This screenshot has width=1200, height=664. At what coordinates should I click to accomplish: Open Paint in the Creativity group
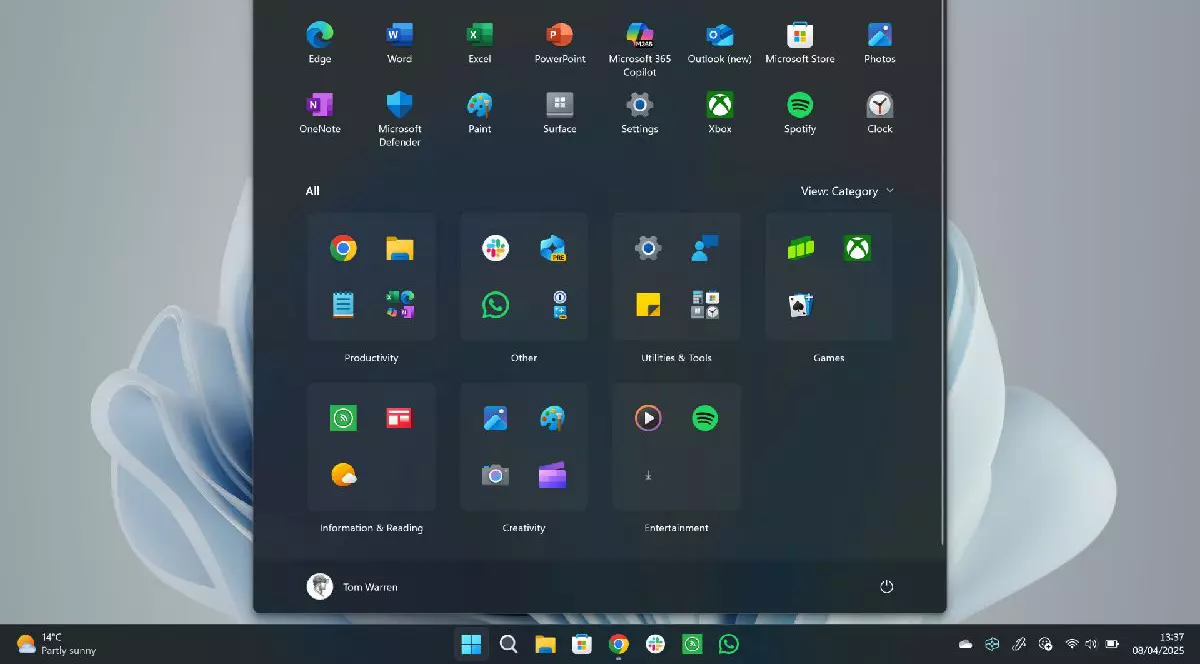tap(553, 418)
